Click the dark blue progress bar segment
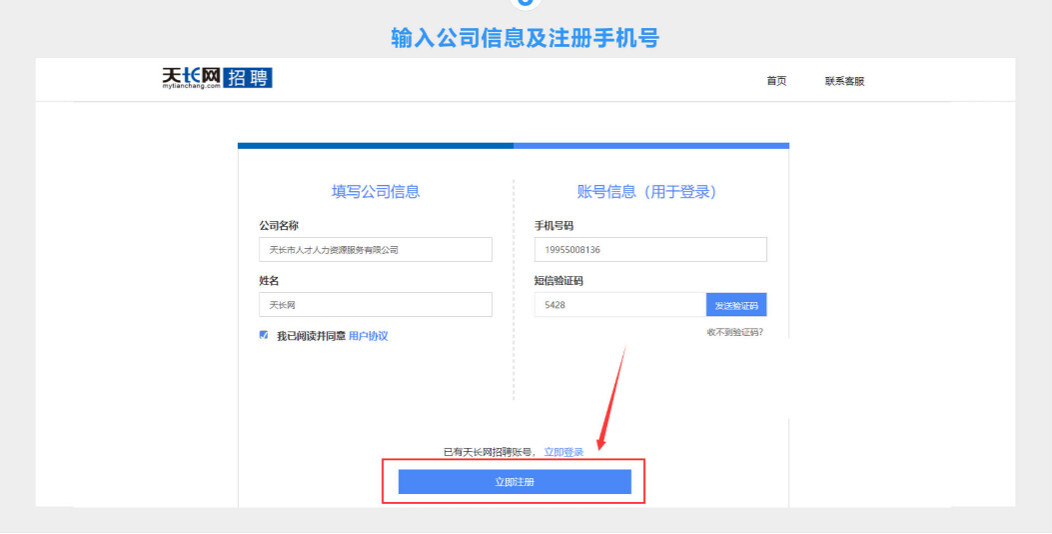The image size is (1052, 534). point(375,146)
